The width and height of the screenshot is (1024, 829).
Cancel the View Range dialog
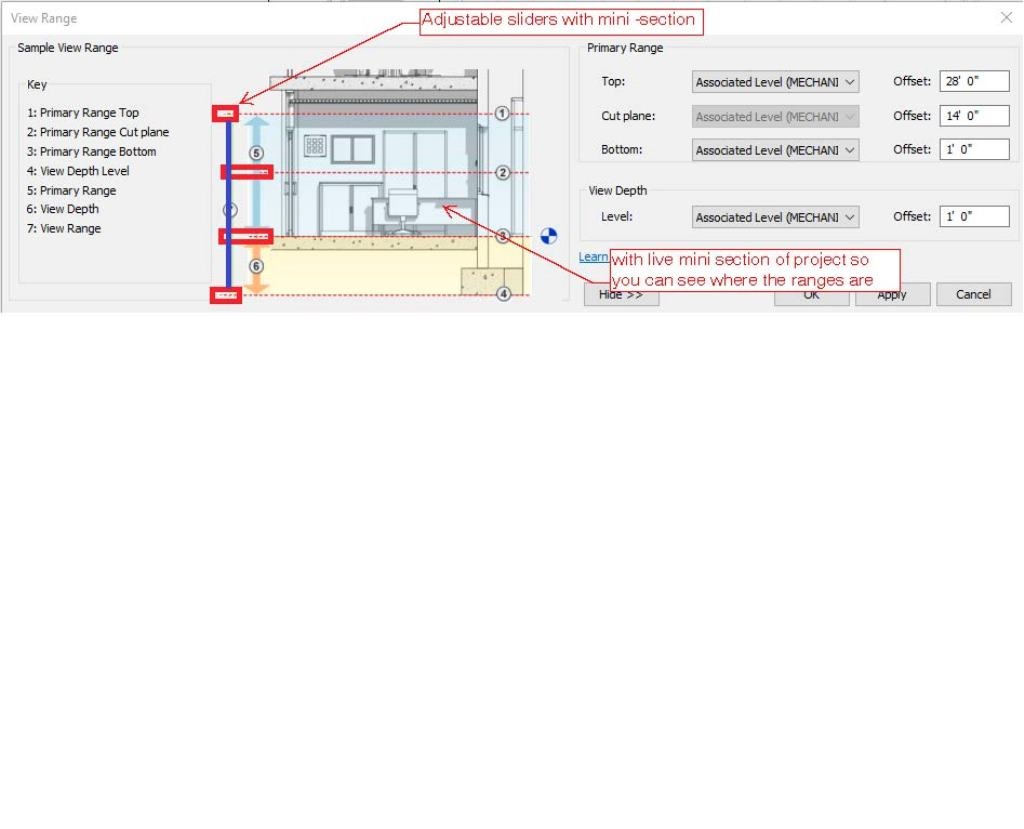(972, 294)
